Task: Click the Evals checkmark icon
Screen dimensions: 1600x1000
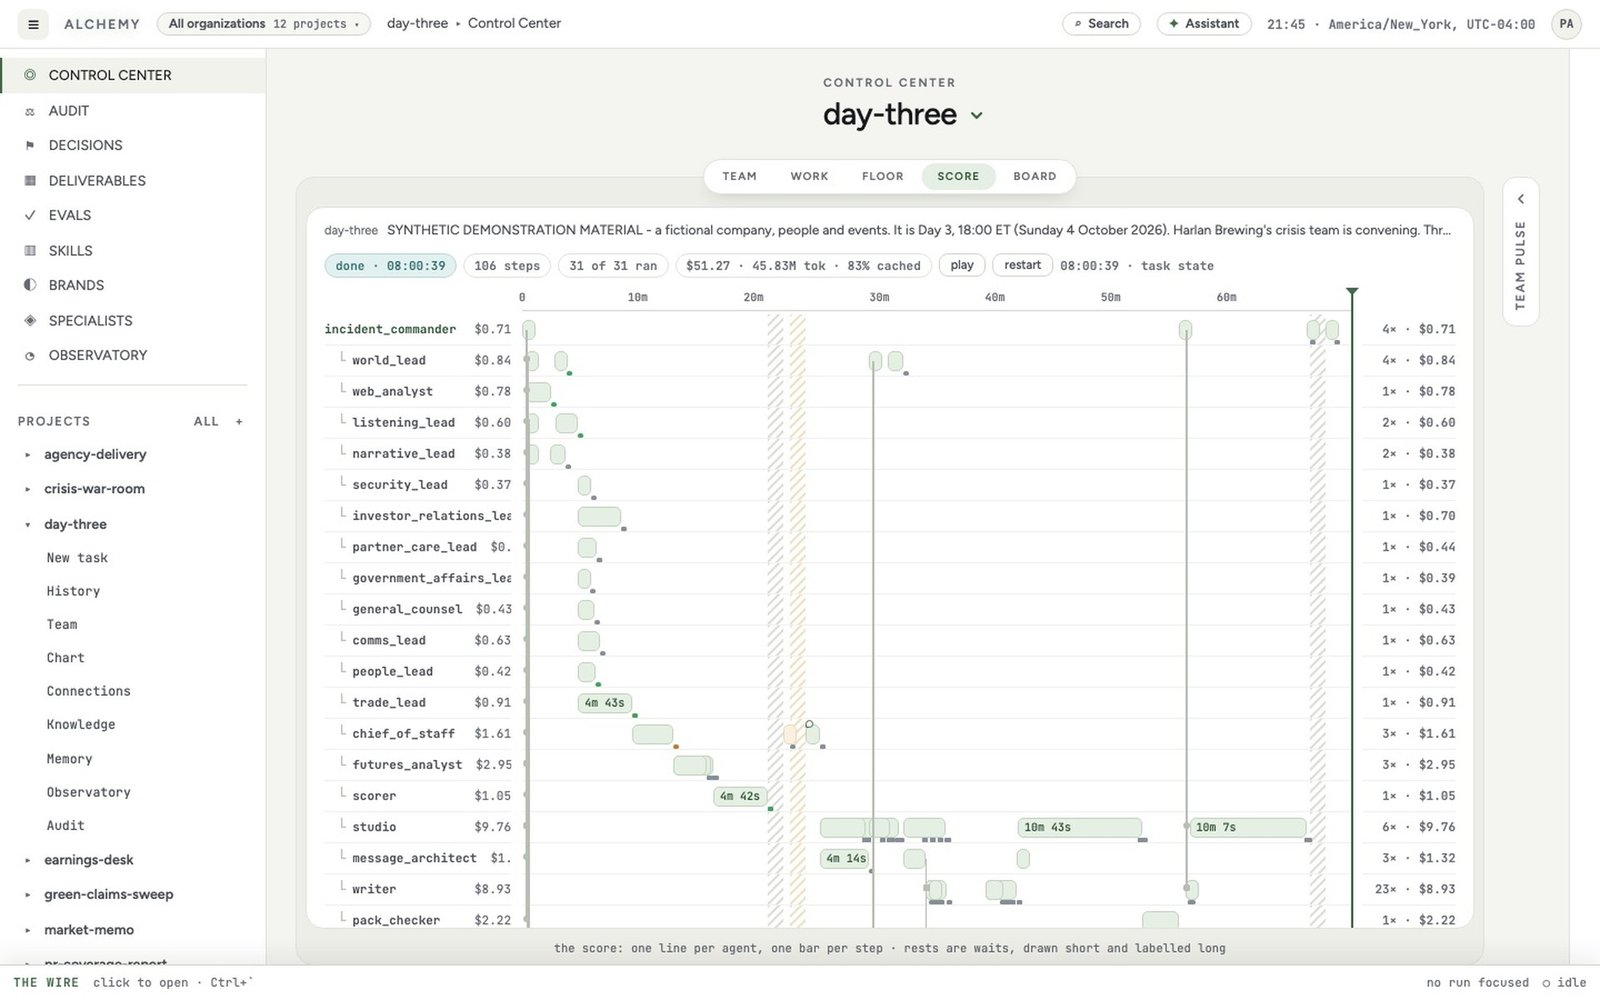Action: pos(30,216)
